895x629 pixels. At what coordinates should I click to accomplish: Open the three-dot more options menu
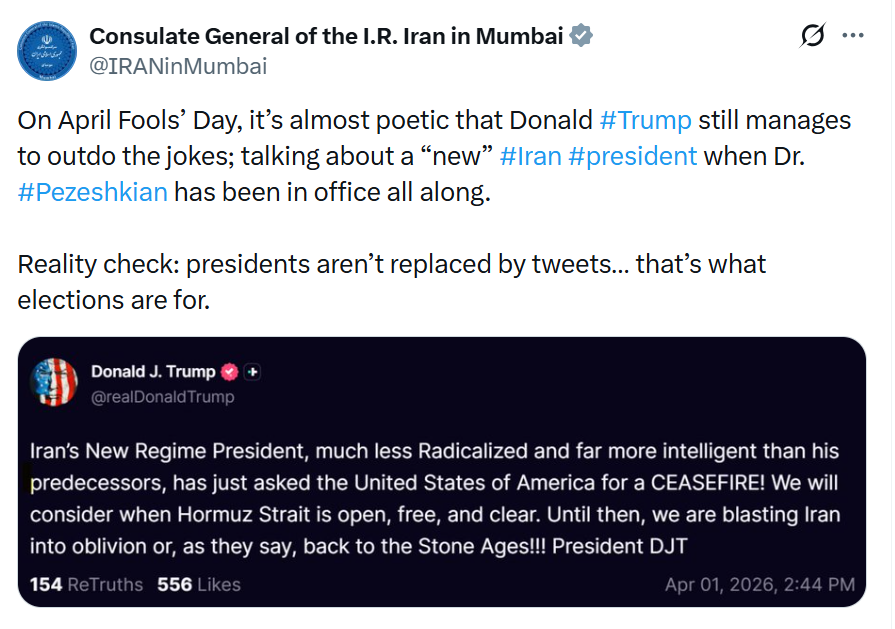(853, 36)
